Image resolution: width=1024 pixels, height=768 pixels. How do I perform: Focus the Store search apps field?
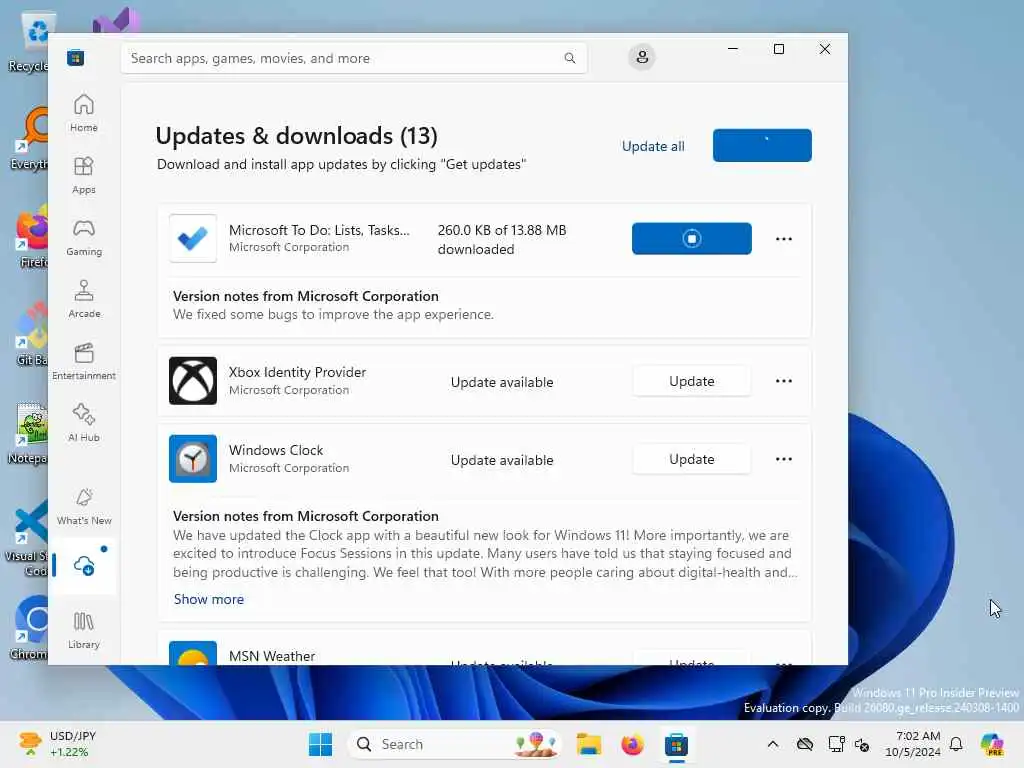click(x=353, y=58)
